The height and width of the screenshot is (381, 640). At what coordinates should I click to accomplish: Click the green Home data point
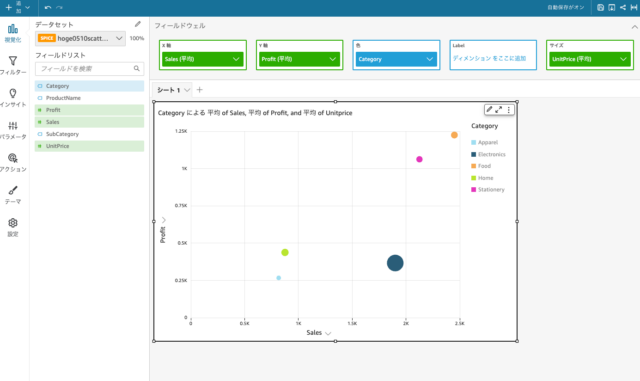click(x=285, y=252)
